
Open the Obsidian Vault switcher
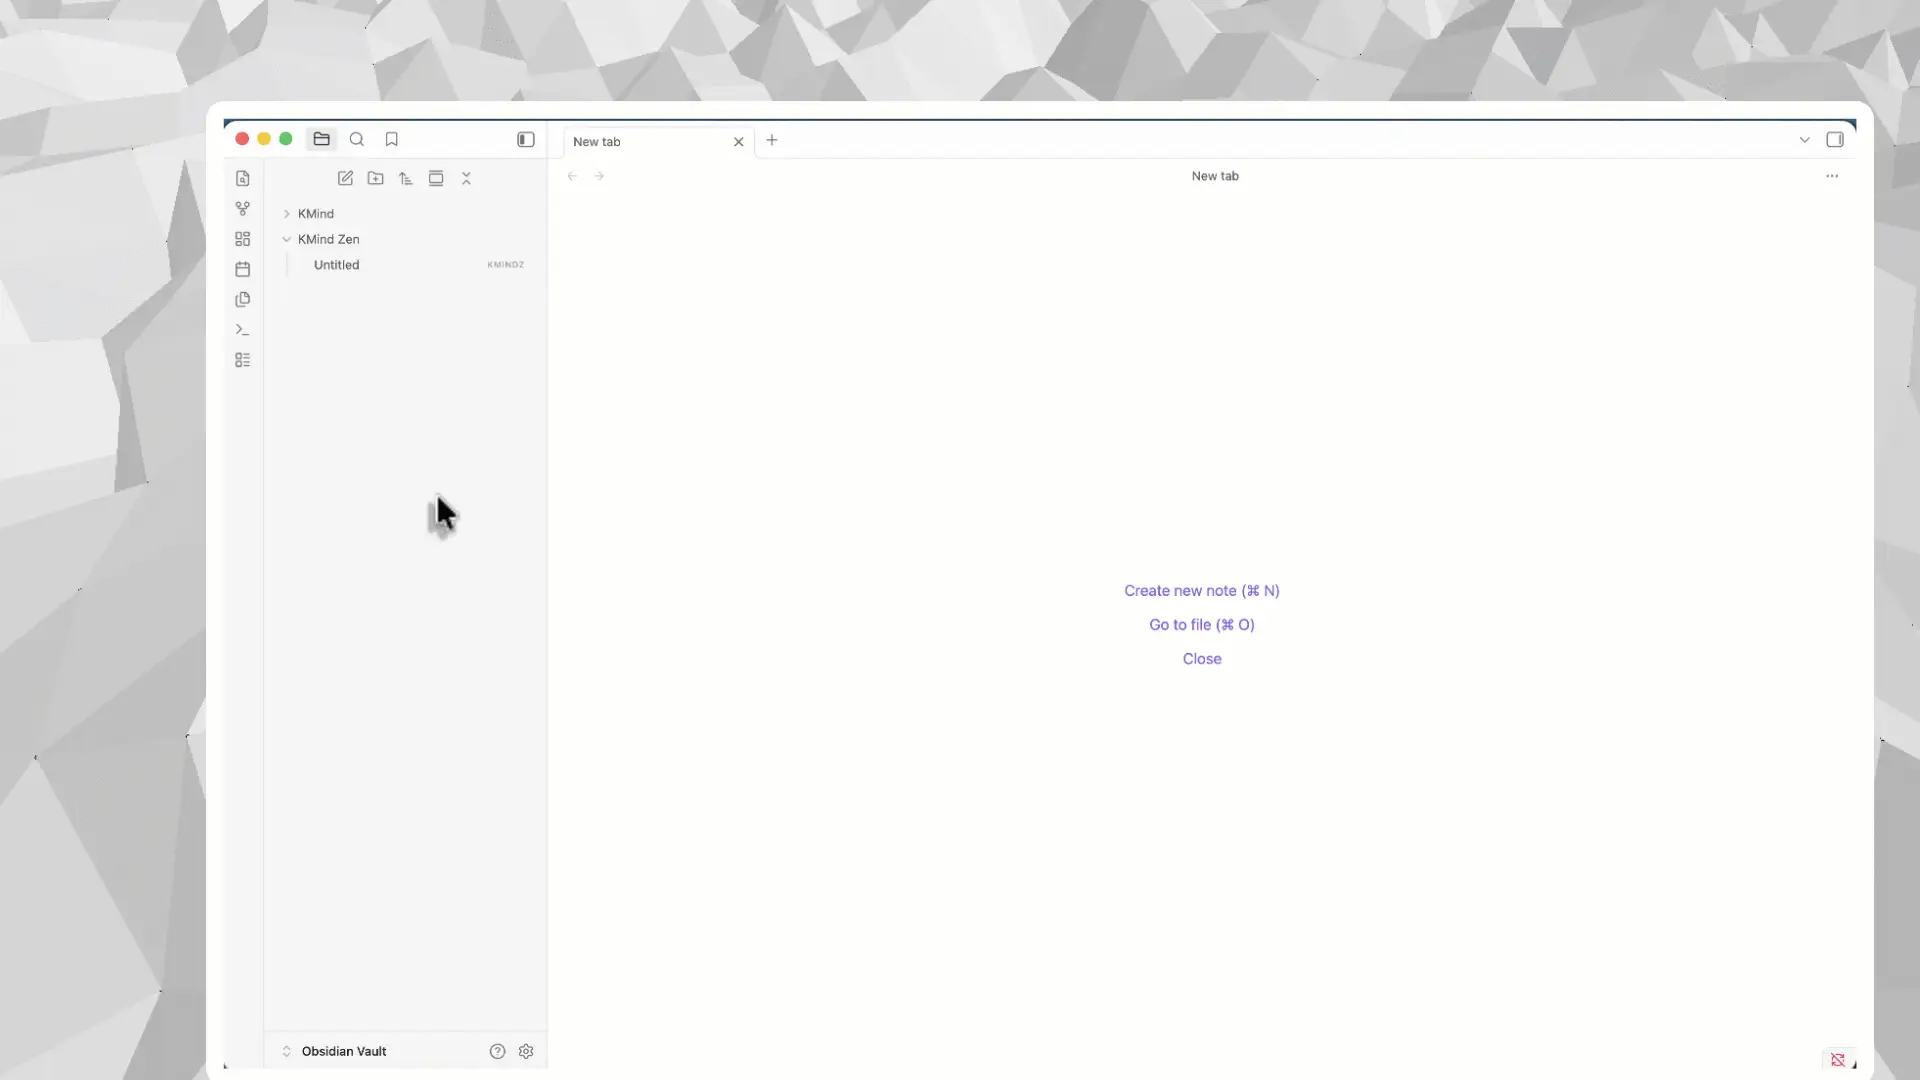point(334,1051)
